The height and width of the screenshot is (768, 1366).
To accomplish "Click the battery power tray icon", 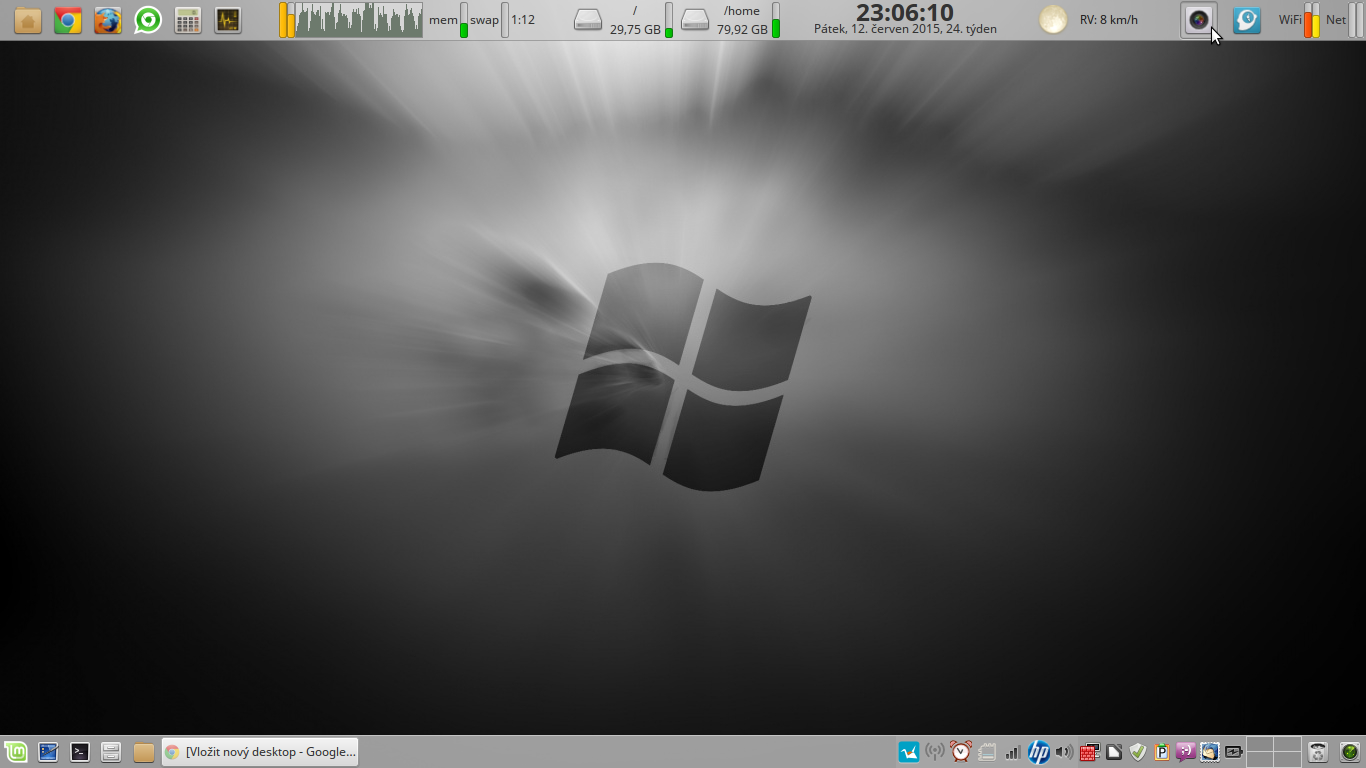I will click(x=1234, y=752).
